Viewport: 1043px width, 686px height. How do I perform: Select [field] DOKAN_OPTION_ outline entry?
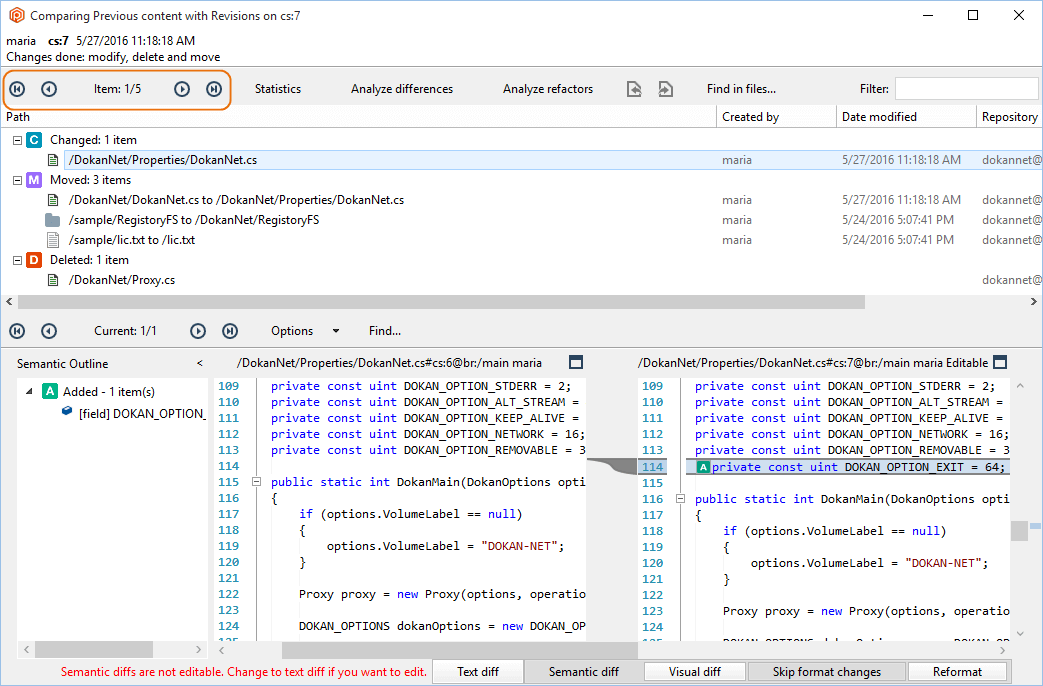[142, 413]
